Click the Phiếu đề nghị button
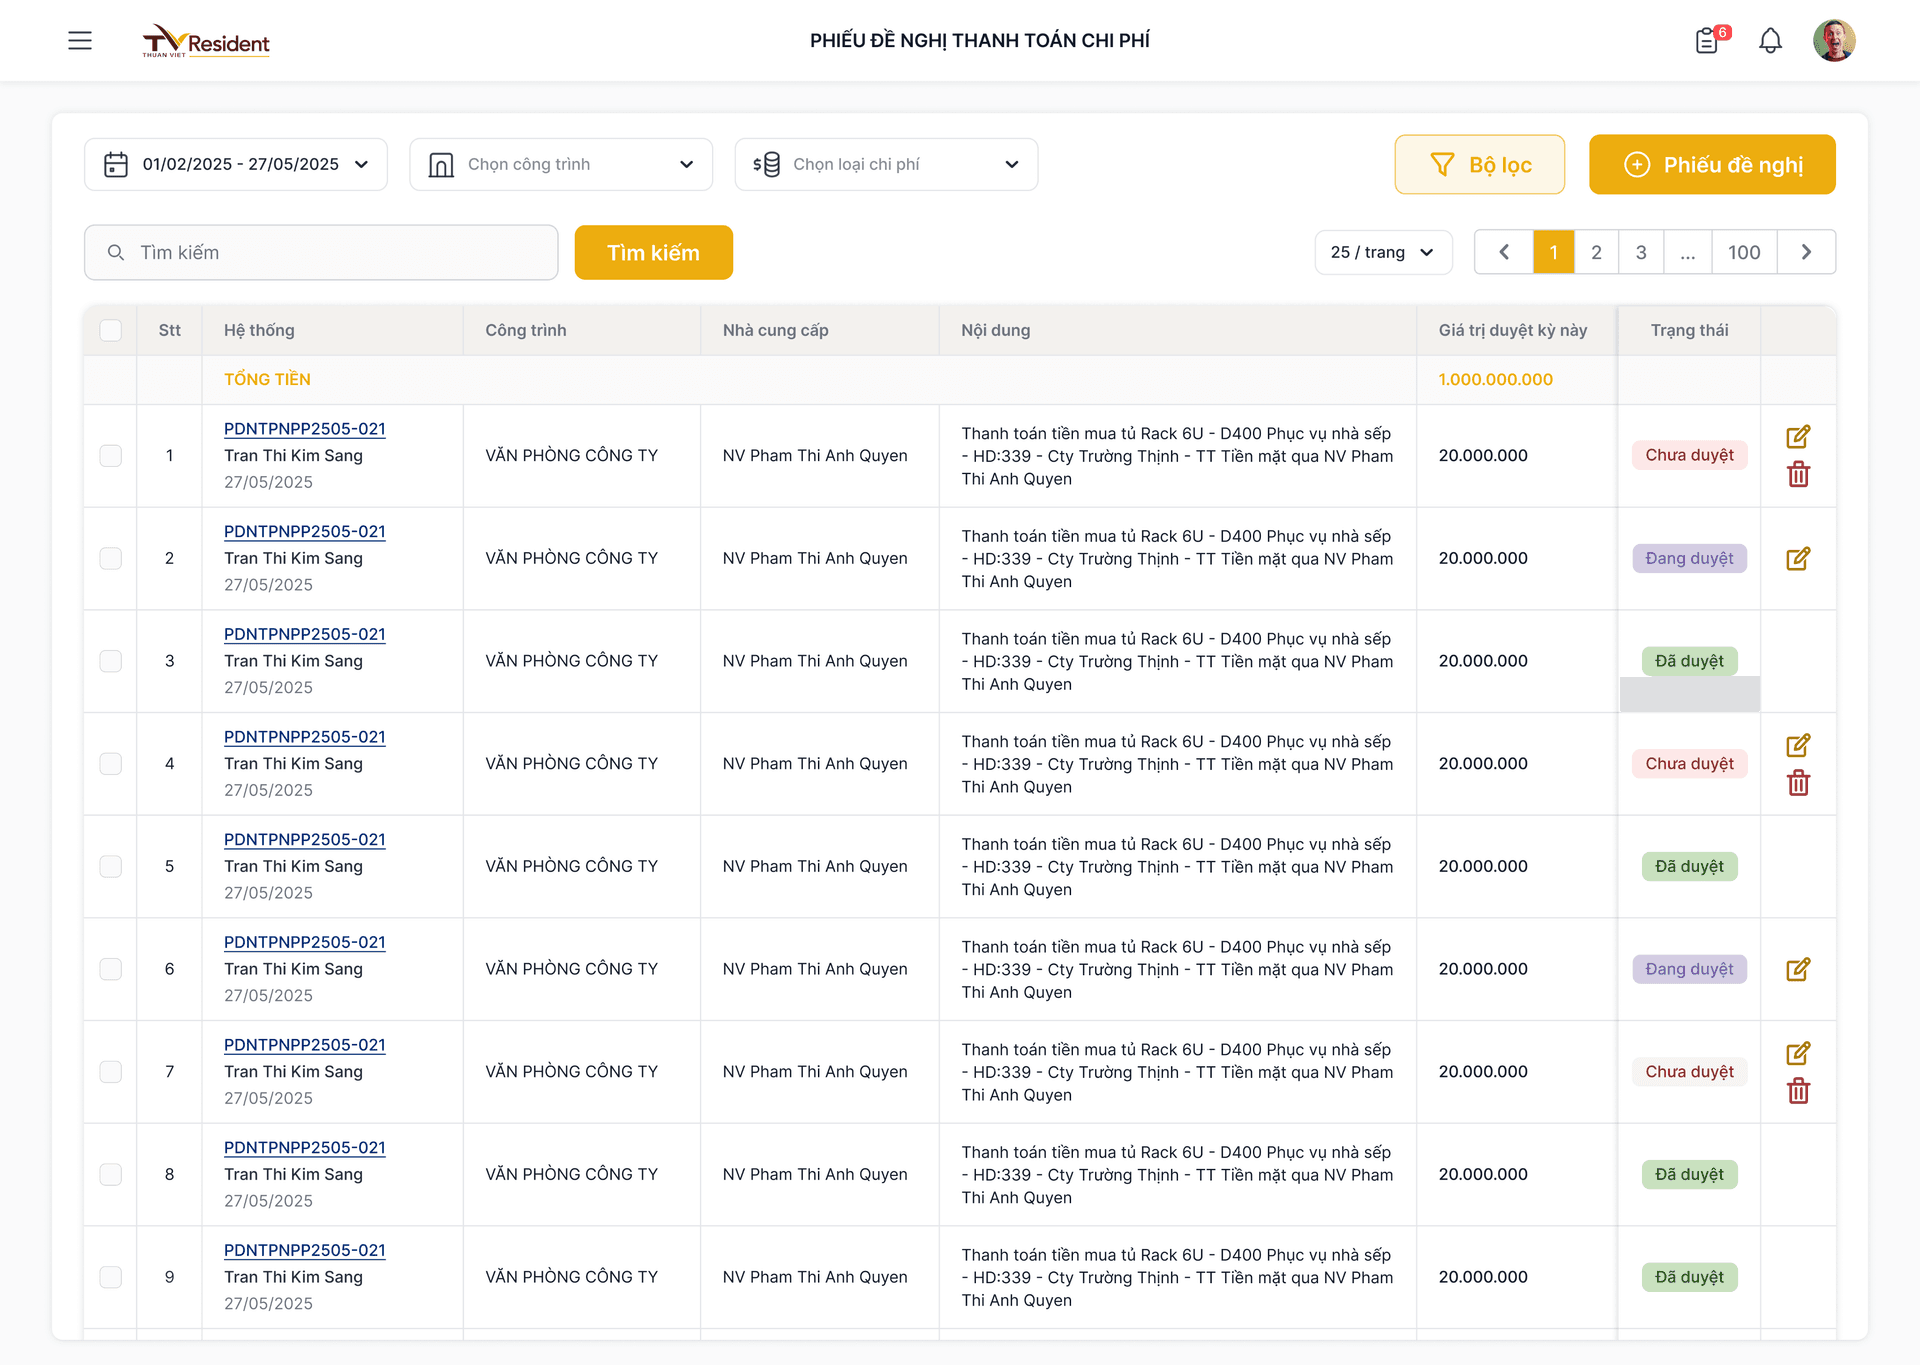 click(x=1712, y=164)
